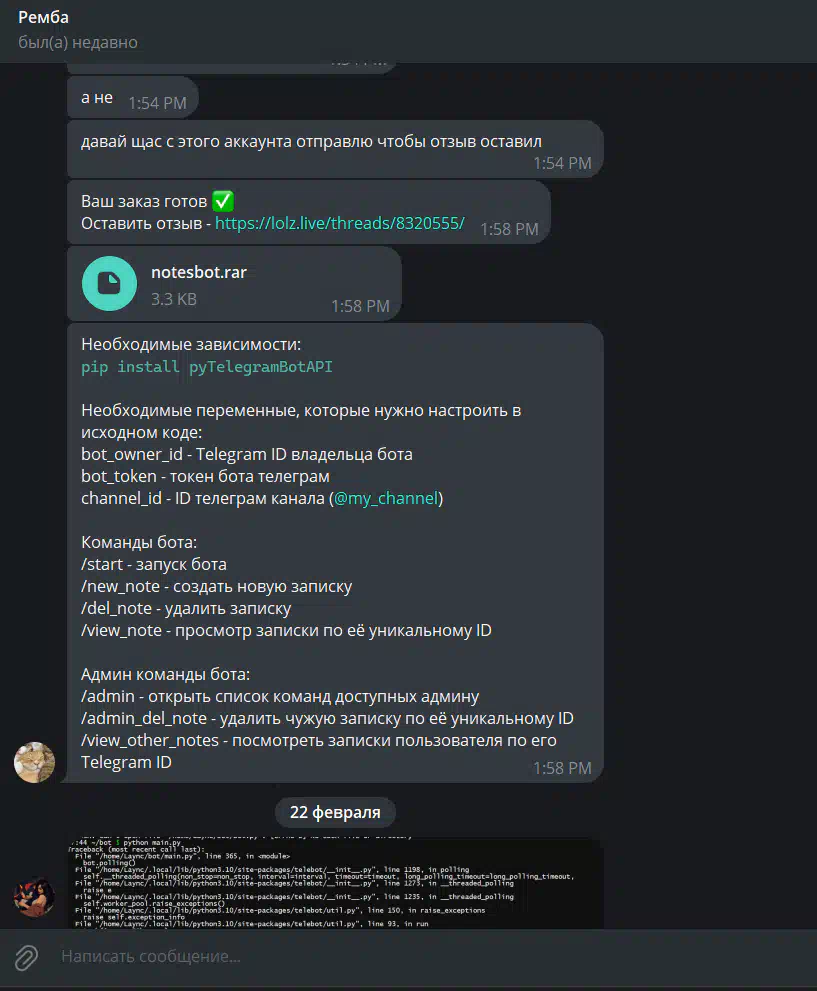
Task: Click the 'давай щас с этого аккаунта' message
Action: point(335,149)
